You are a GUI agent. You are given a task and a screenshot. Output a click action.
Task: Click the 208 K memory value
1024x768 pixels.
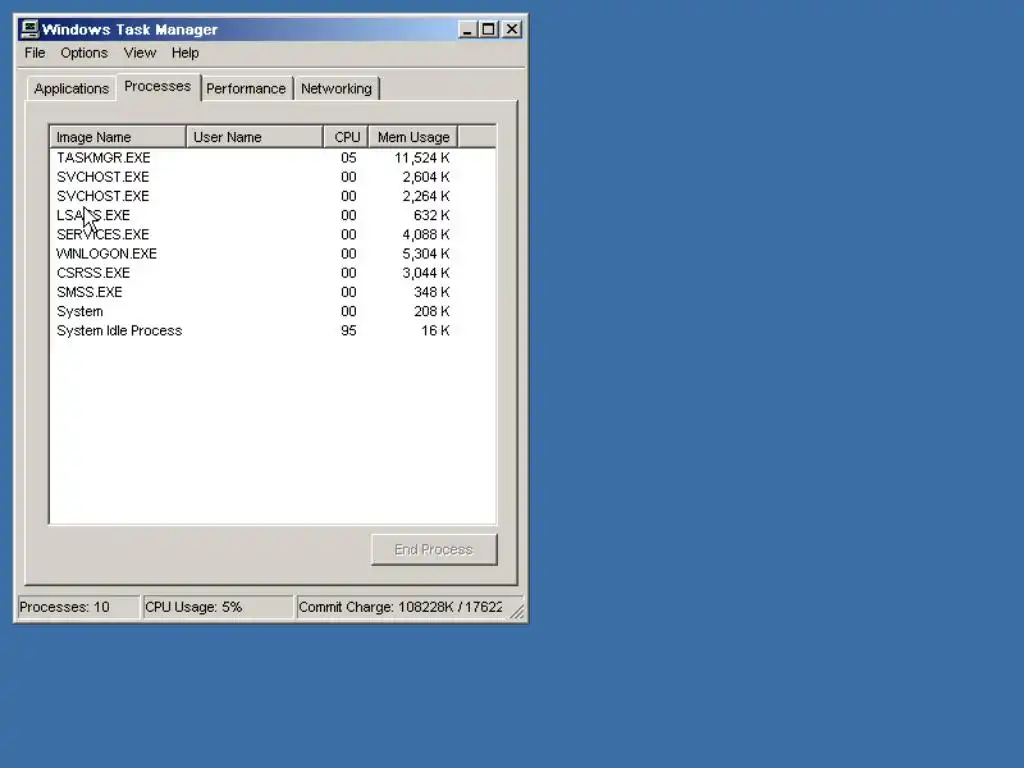432,312
